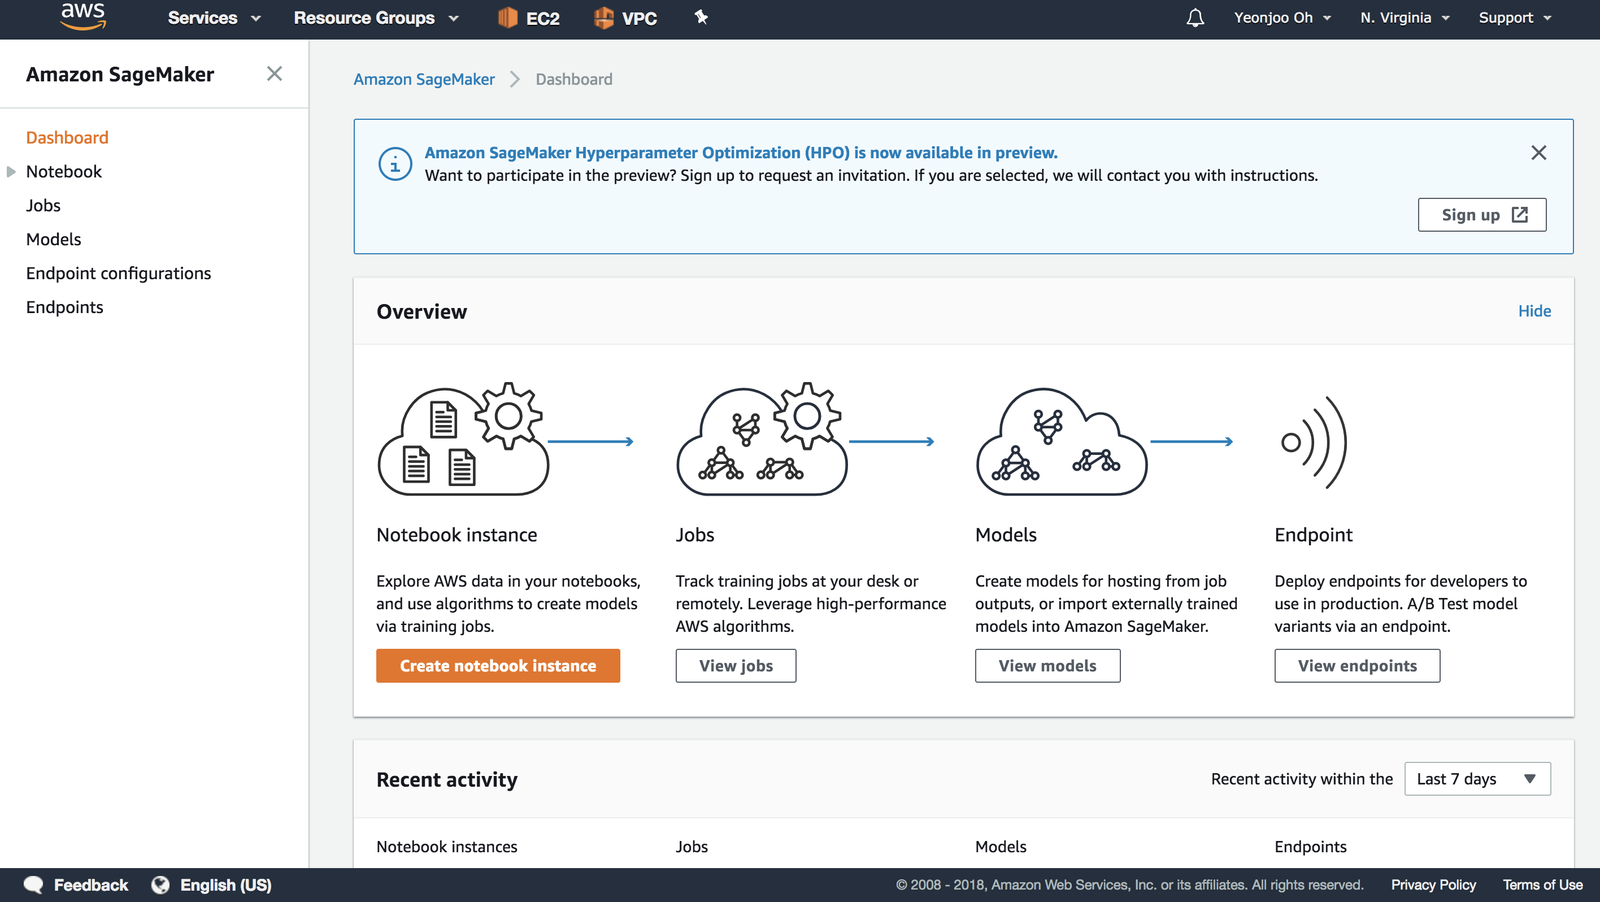Close the Amazon SageMaker sidebar panel
This screenshot has width=1600, height=902.
tap(274, 74)
